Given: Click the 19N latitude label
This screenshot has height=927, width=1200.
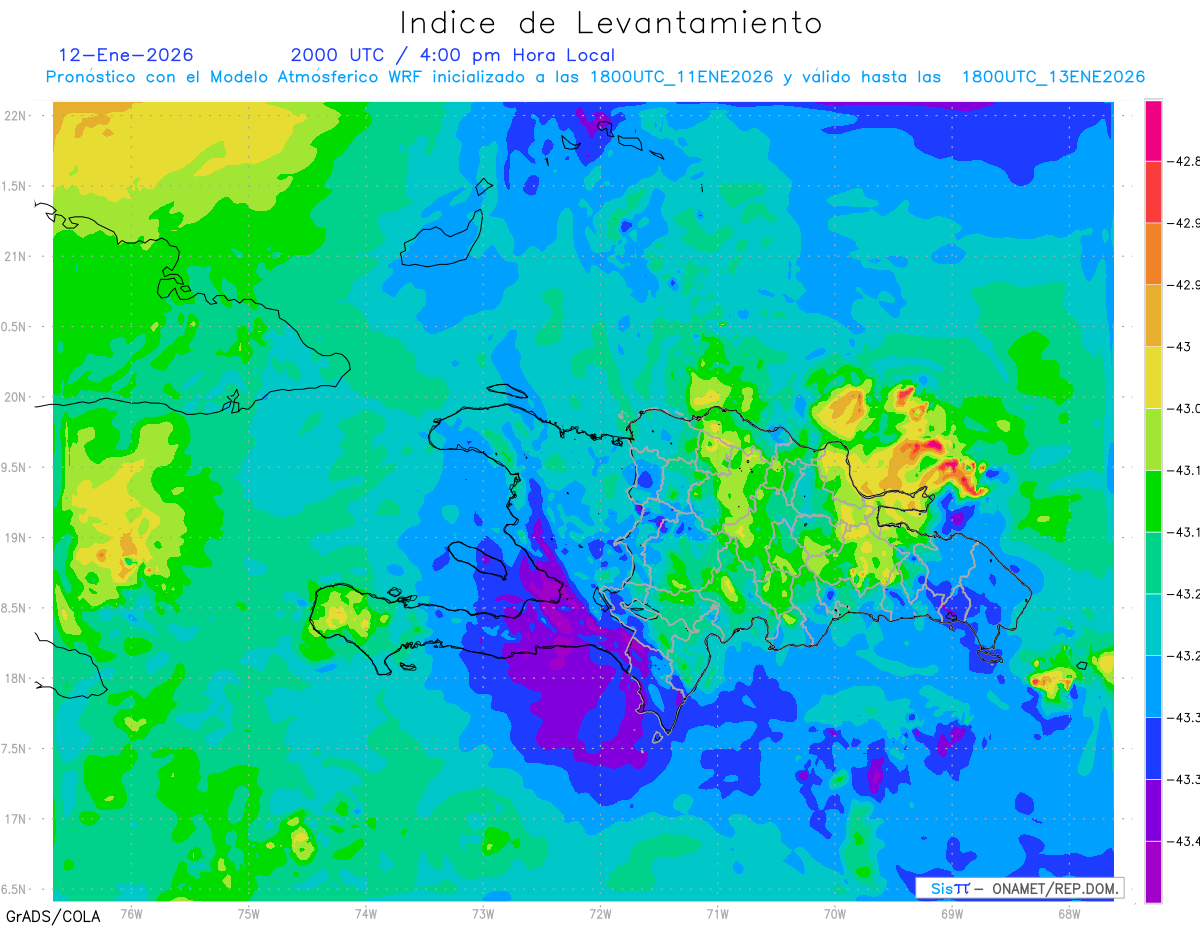Looking at the screenshot, I should point(16,537).
